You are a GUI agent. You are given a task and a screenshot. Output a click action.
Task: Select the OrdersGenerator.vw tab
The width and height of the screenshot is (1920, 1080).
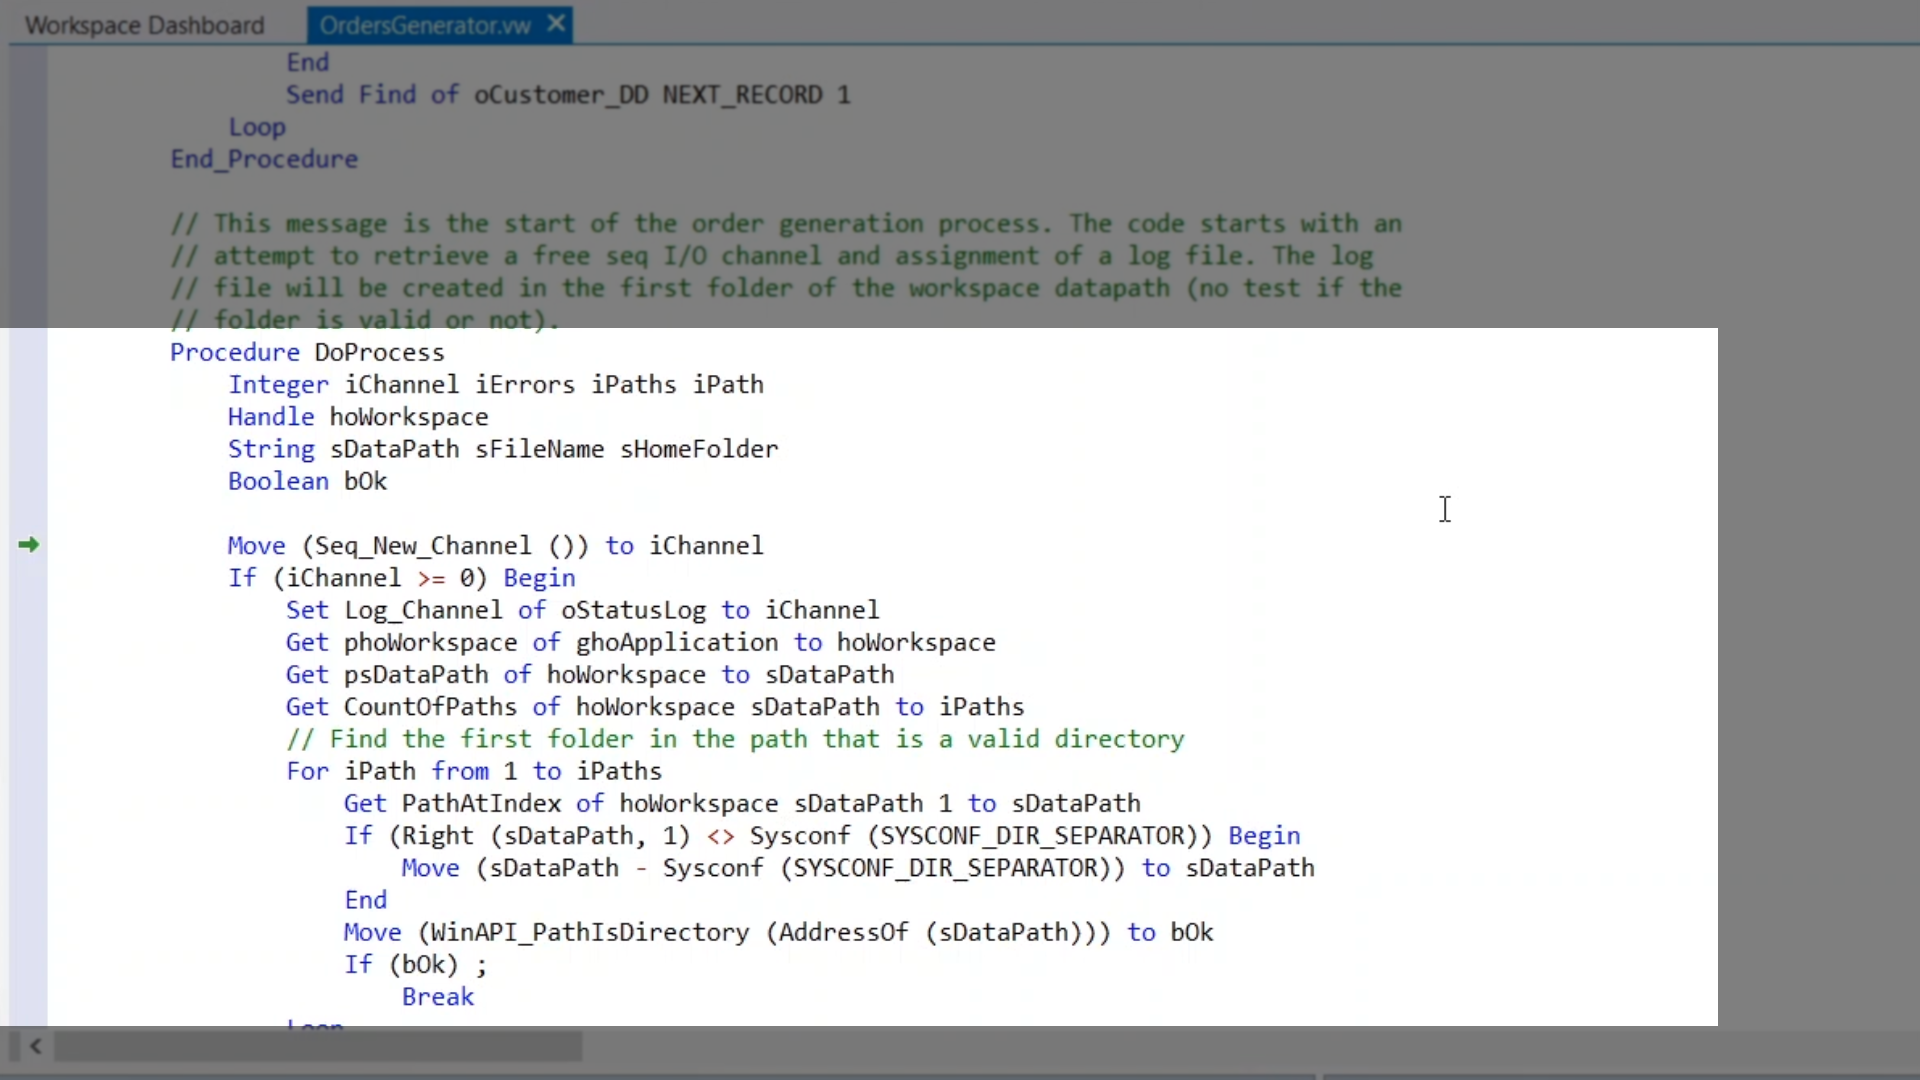(x=424, y=25)
